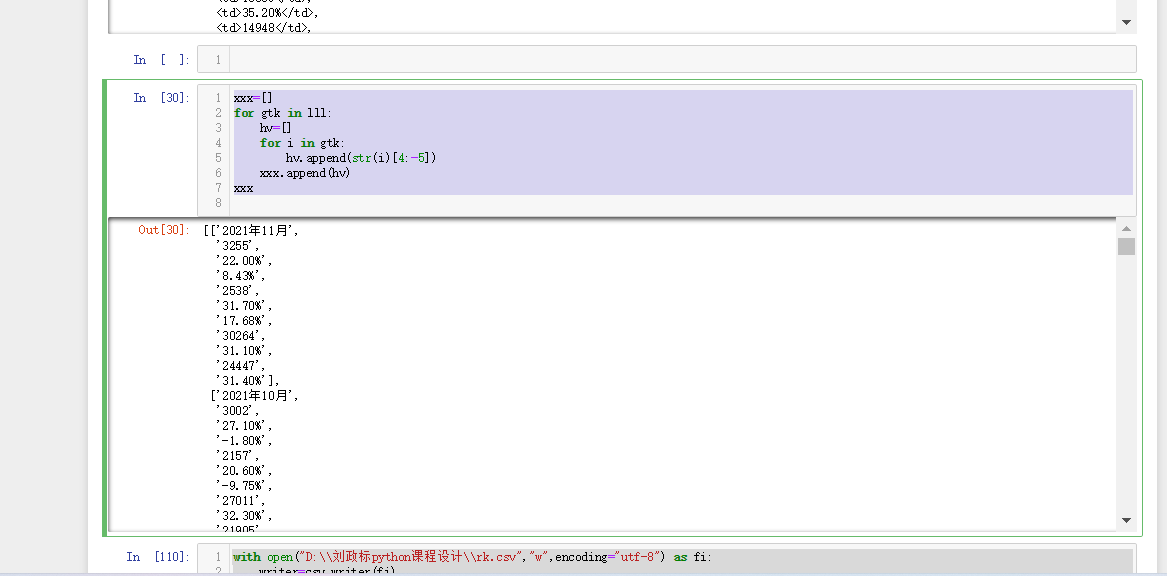Image resolution: width=1167 pixels, height=576 pixels.
Task: Click the 'with open(...rk.csv...)' code line
Action: click(x=472, y=557)
